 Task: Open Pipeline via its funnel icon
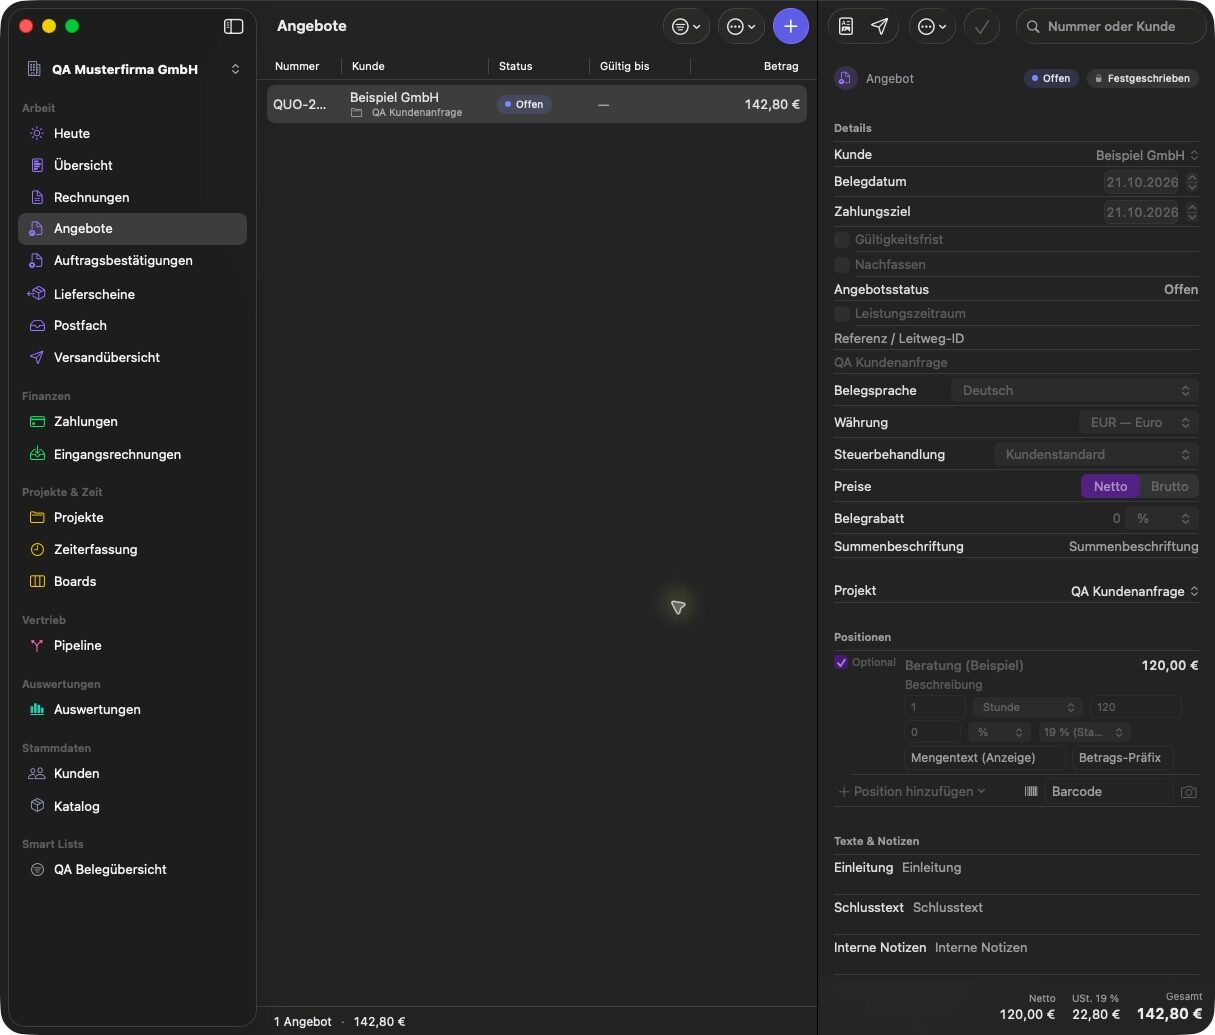[37, 645]
